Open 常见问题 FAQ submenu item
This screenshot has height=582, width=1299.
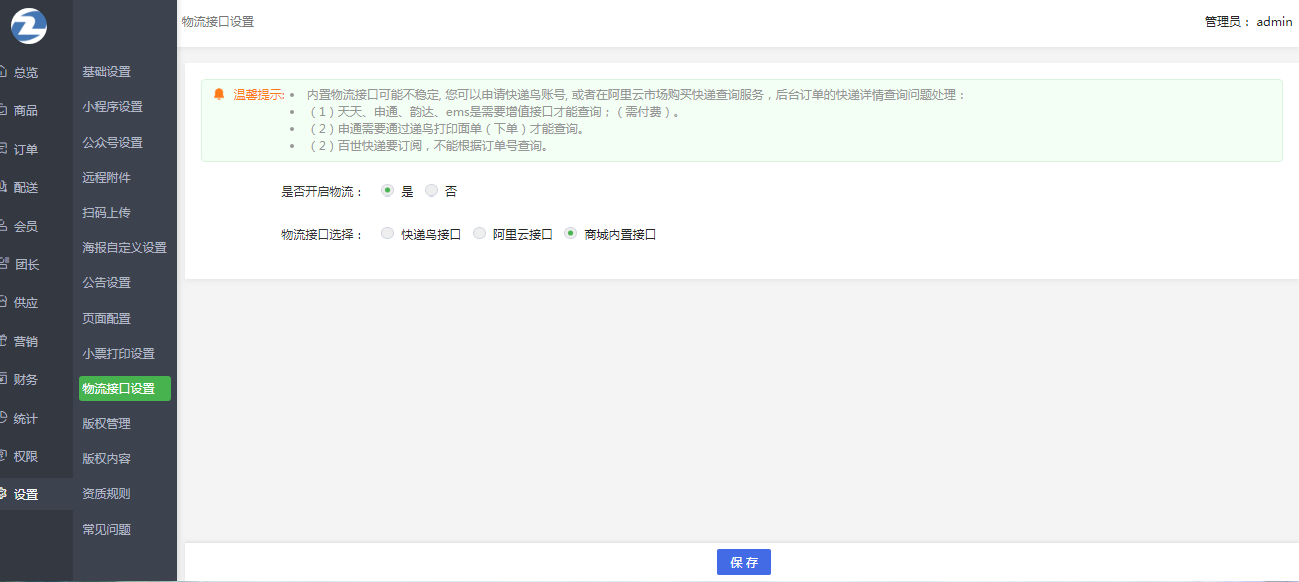tap(106, 530)
